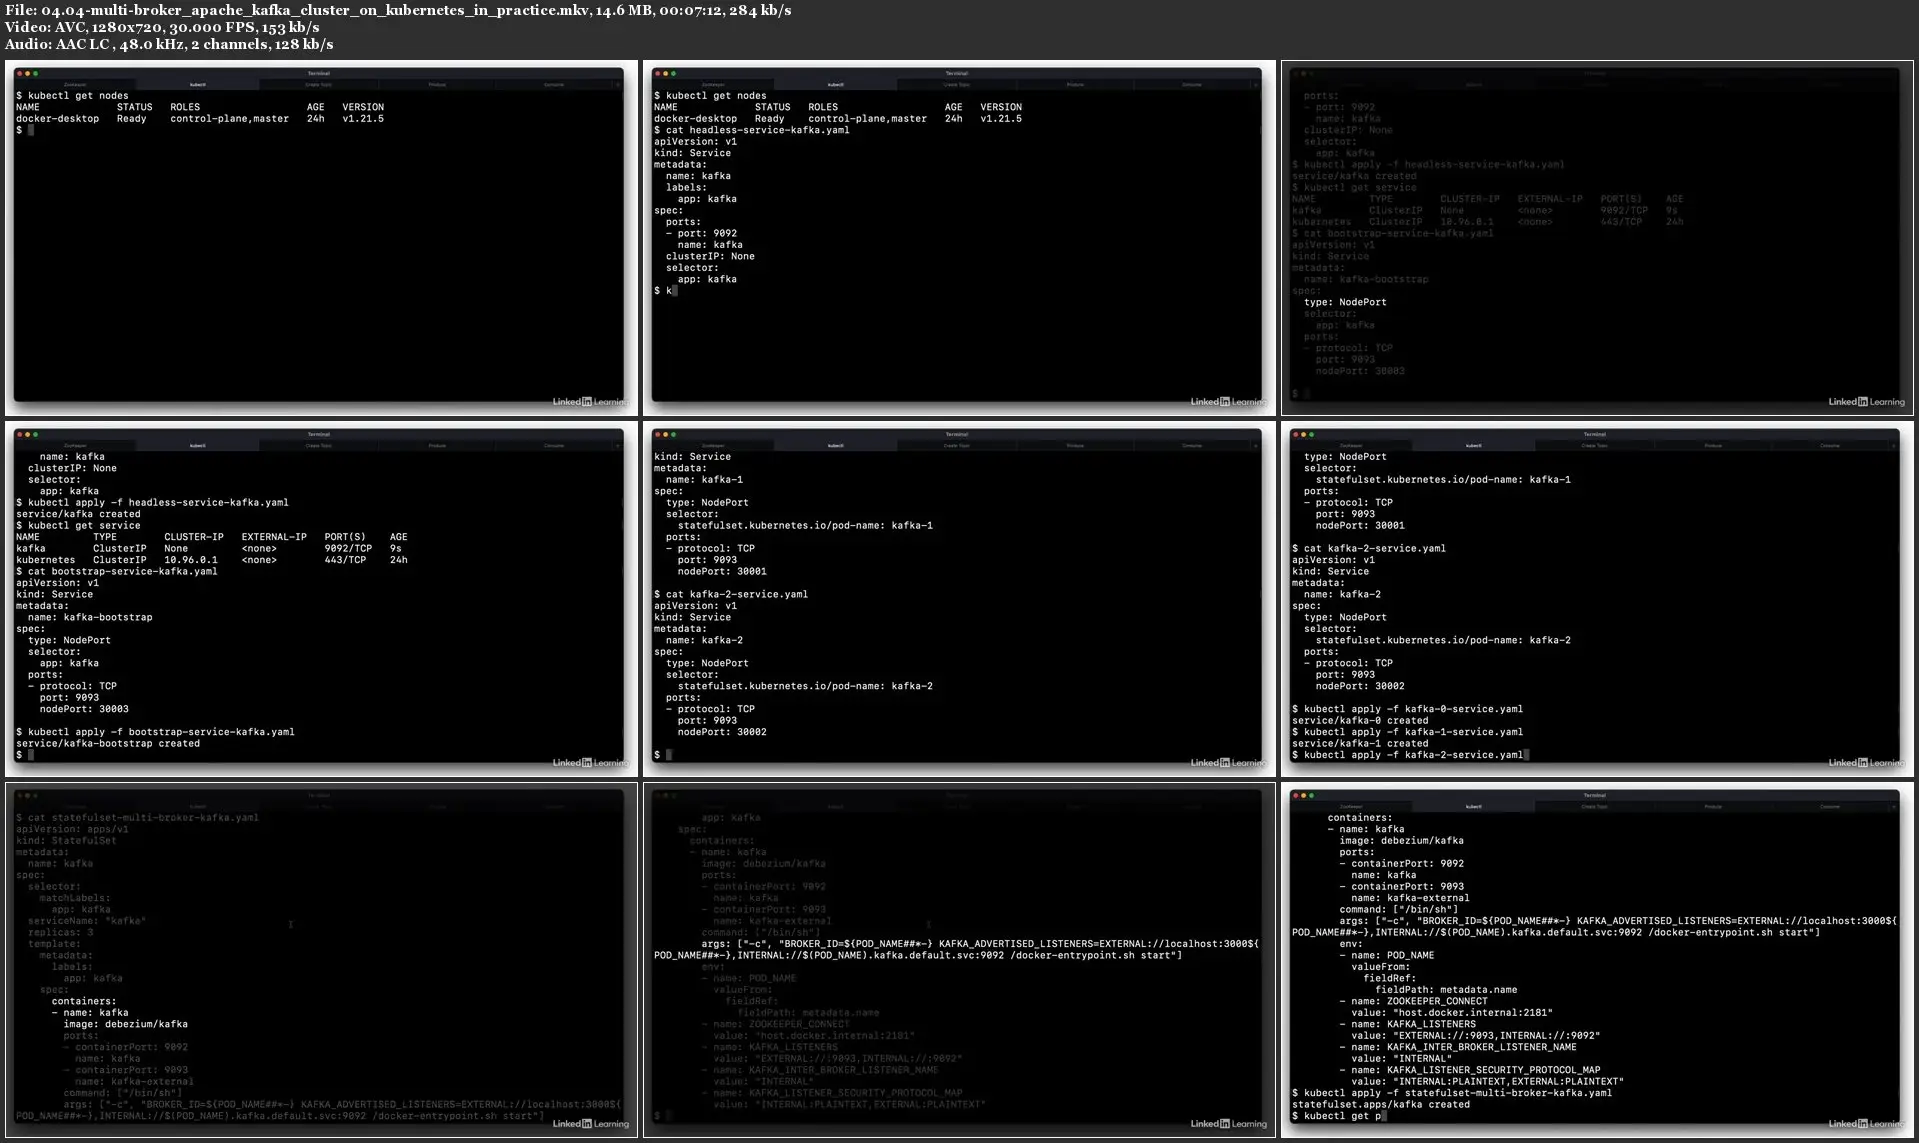The width and height of the screenshot is (1919, 1143).
Task: Select the Produce tab in the get-nodes-only thumbnail
Action: point(437,85)
